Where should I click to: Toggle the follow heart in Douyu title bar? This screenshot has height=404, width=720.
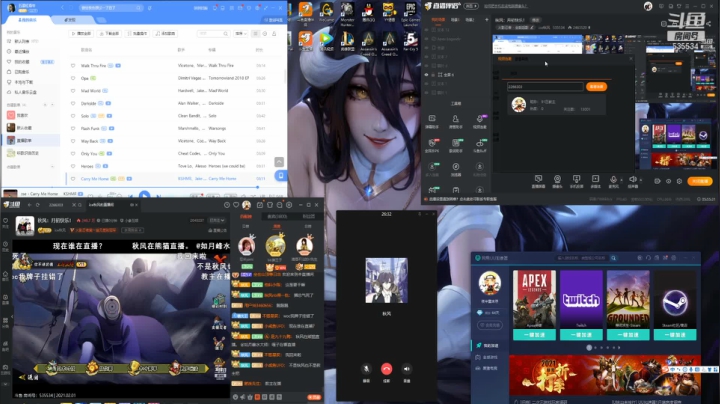[x=236, y=205]
